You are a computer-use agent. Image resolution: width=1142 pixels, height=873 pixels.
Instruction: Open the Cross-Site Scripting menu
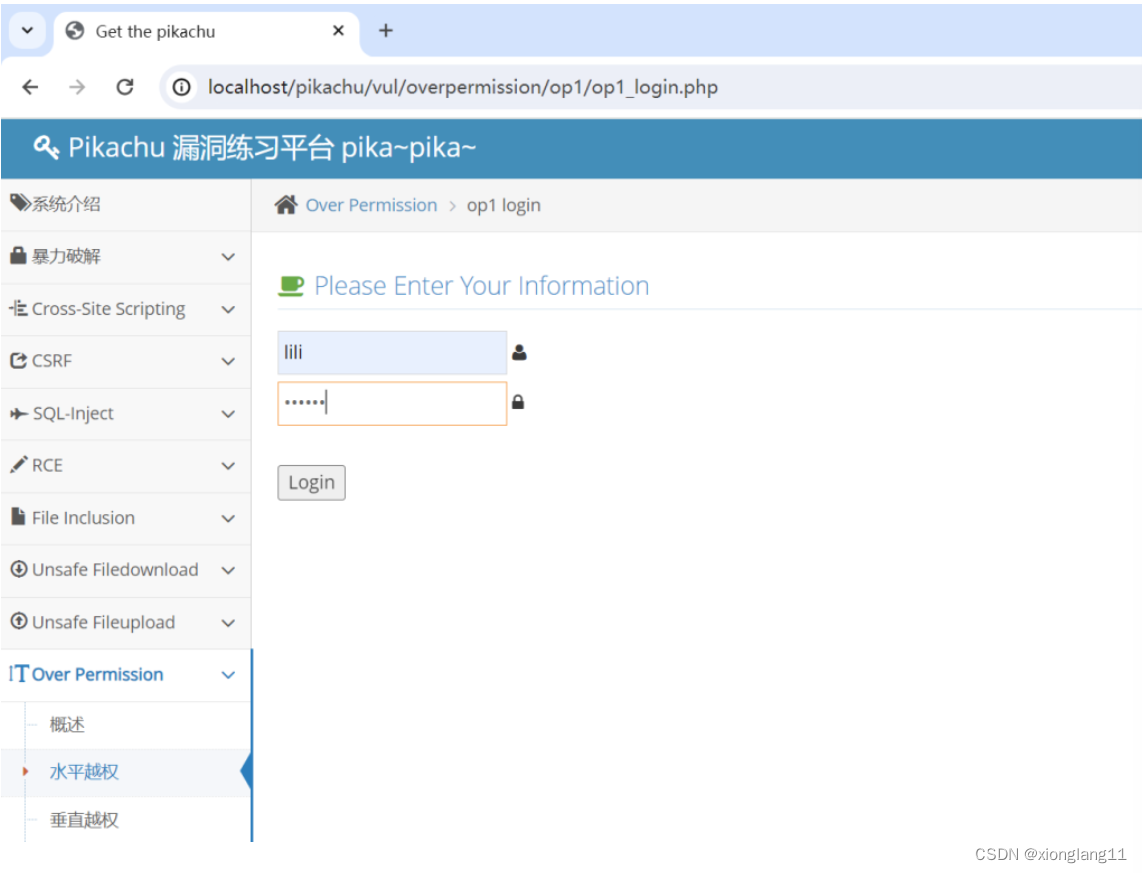(x=126, y=309)
